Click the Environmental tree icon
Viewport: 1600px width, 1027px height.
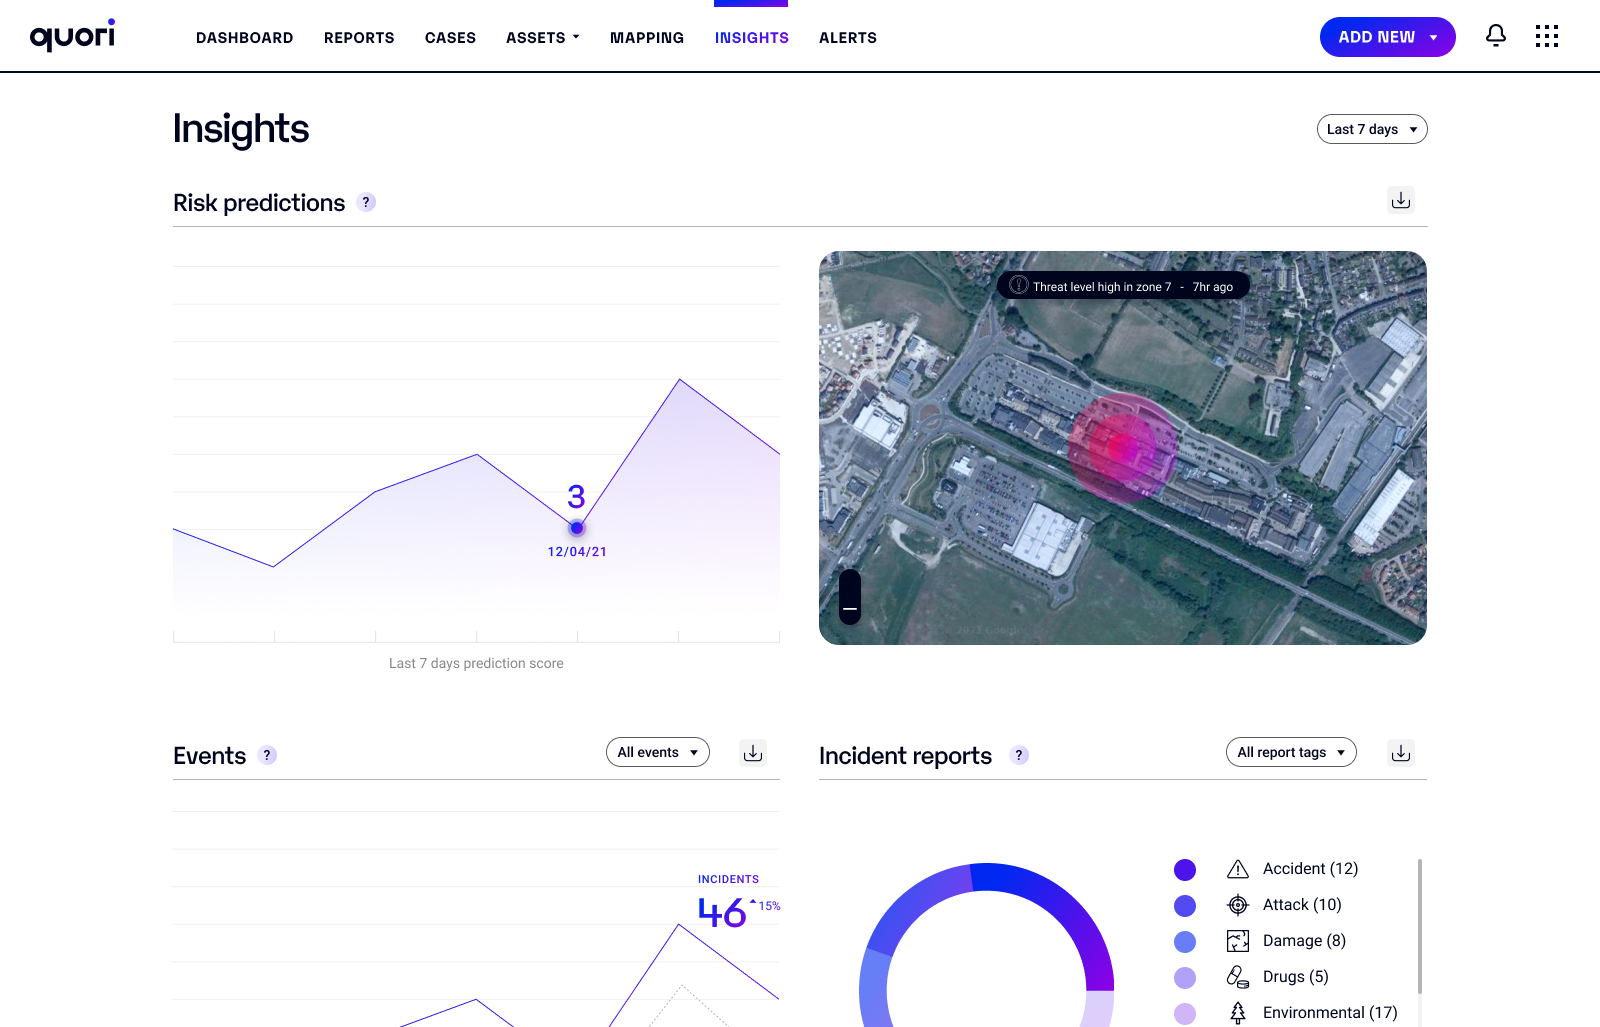coord(1238,1013)
